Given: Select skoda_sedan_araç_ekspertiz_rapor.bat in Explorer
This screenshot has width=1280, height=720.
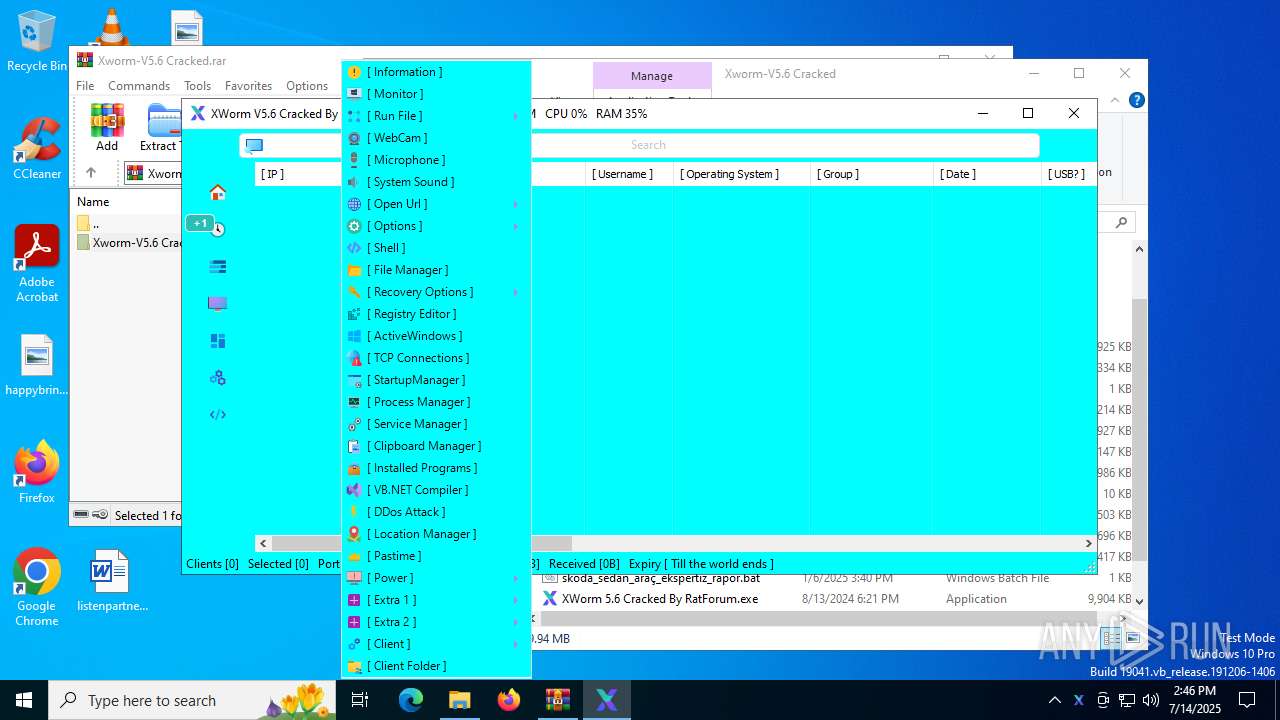Looking at the screenshot, I should point(660,578).
